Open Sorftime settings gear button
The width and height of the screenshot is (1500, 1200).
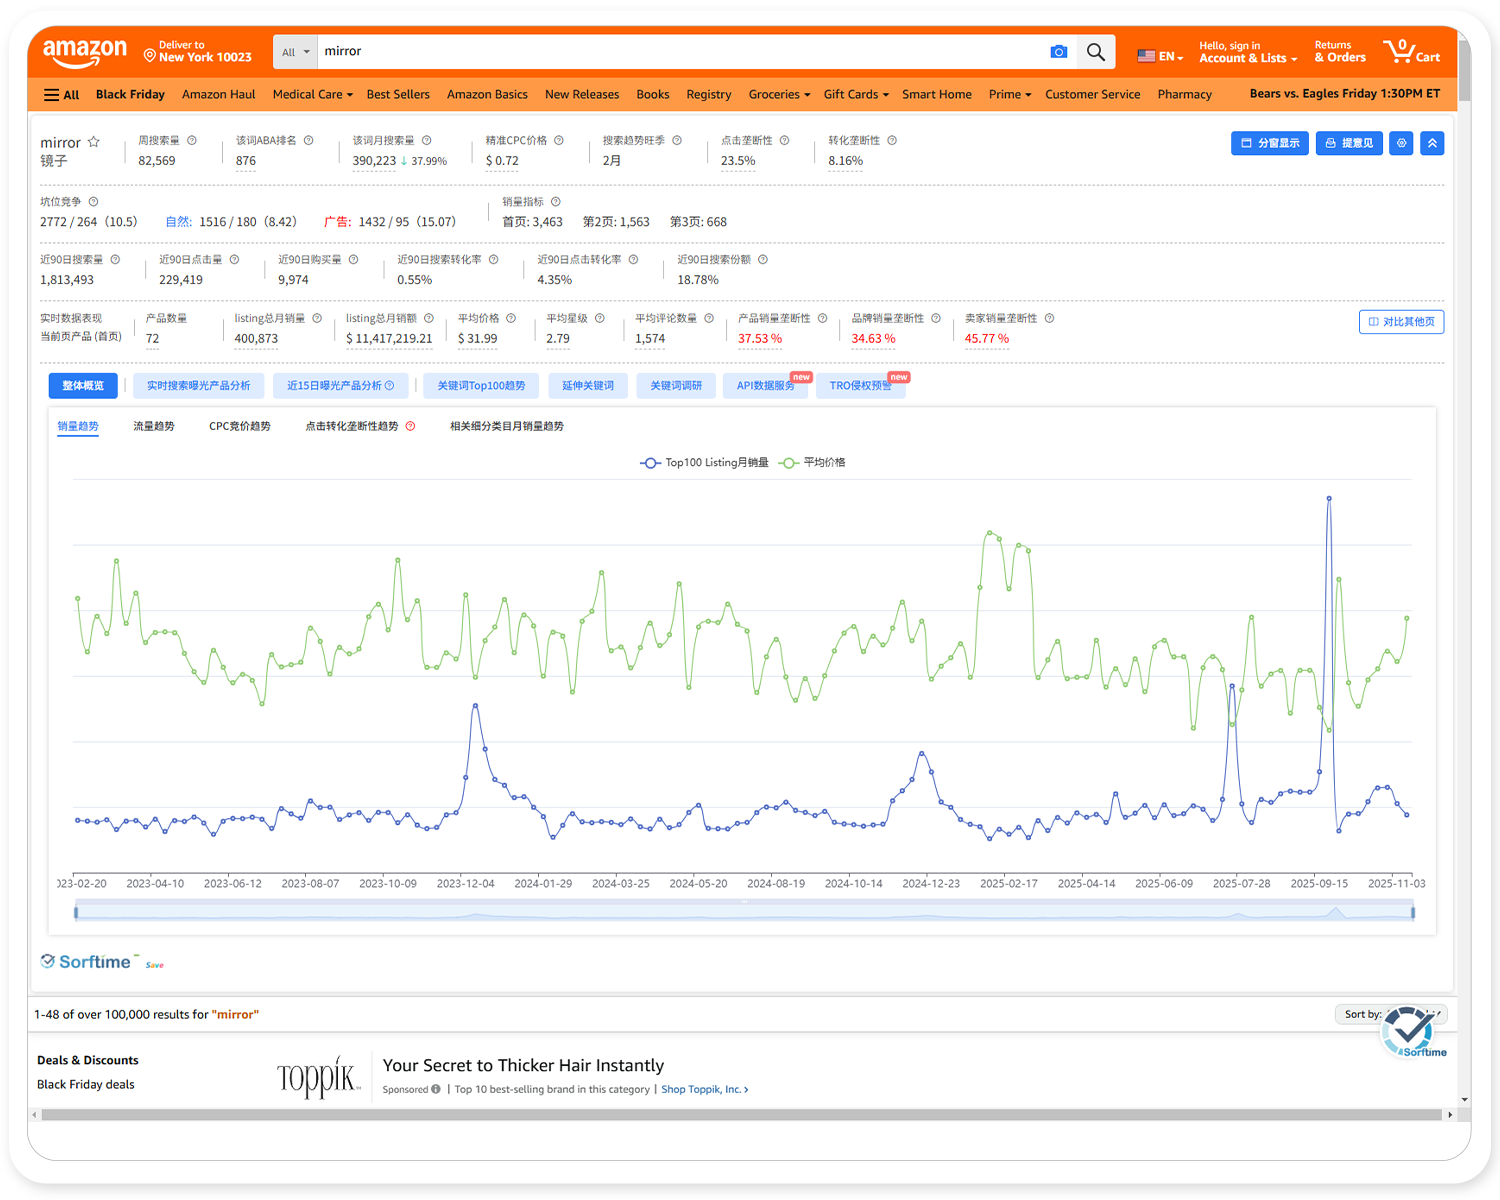click(x=1402, y=143)
